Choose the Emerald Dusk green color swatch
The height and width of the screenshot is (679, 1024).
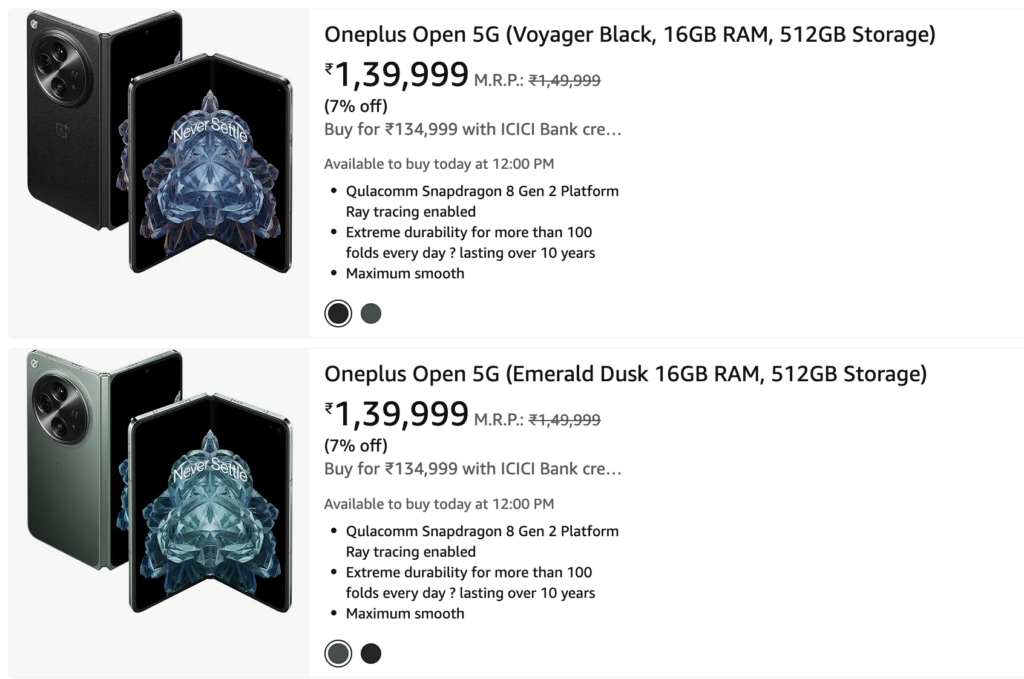[x=338, y=653]
